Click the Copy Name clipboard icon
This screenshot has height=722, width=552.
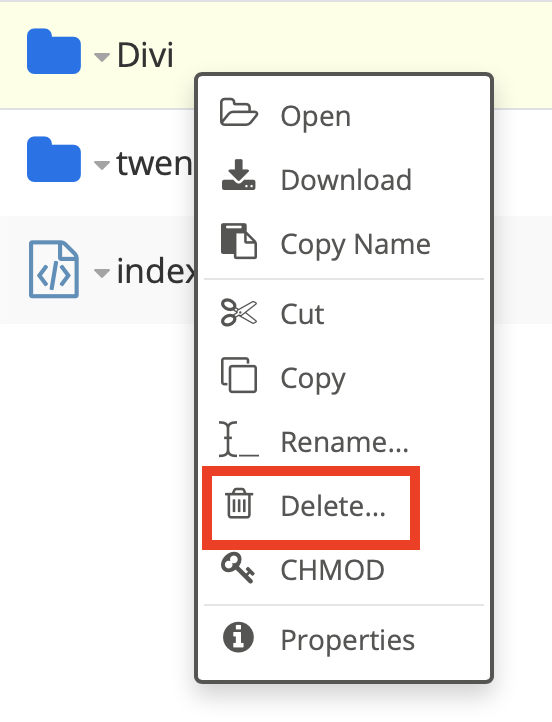pos(238,241)
